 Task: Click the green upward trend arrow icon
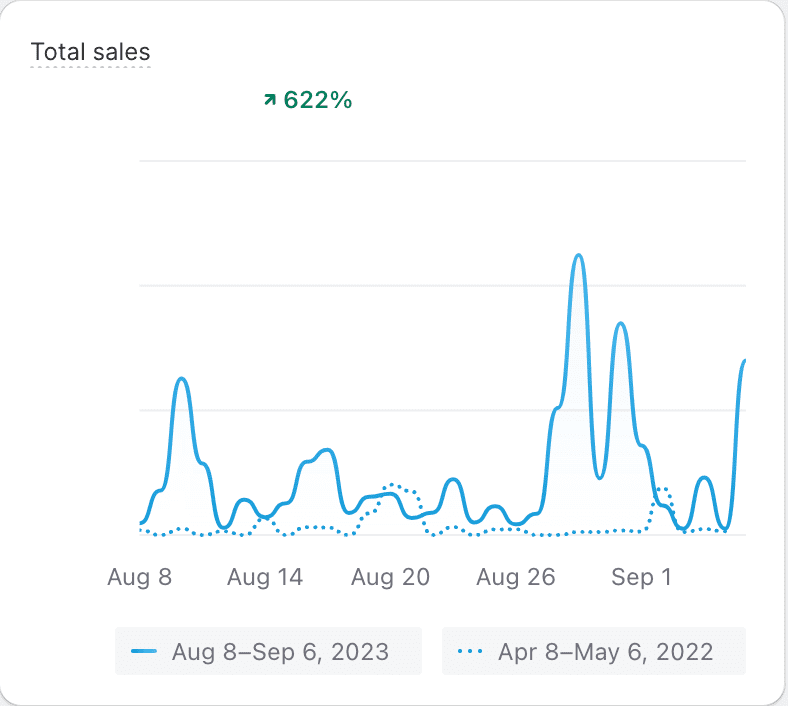tap(269, 100)
